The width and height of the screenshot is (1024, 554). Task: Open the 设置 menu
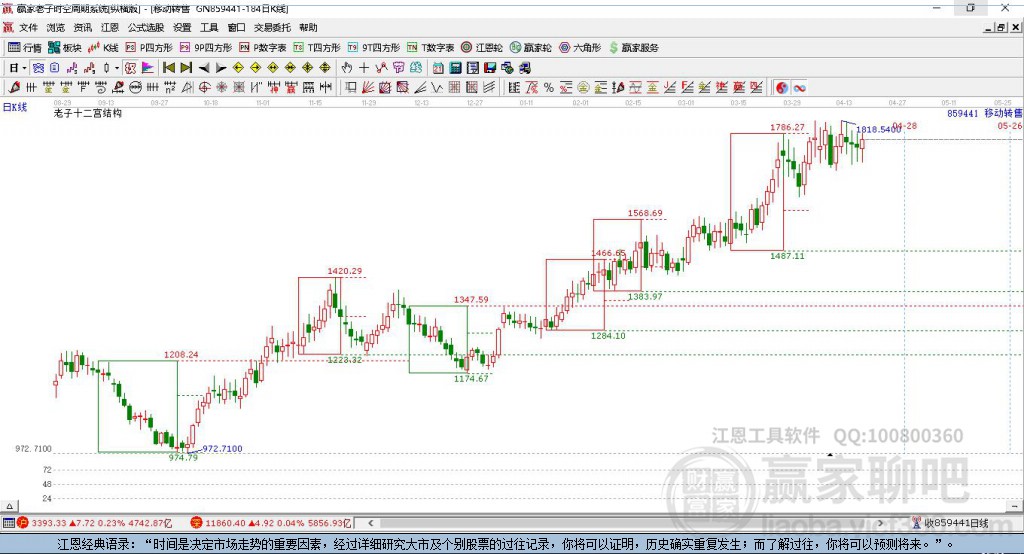182,27
